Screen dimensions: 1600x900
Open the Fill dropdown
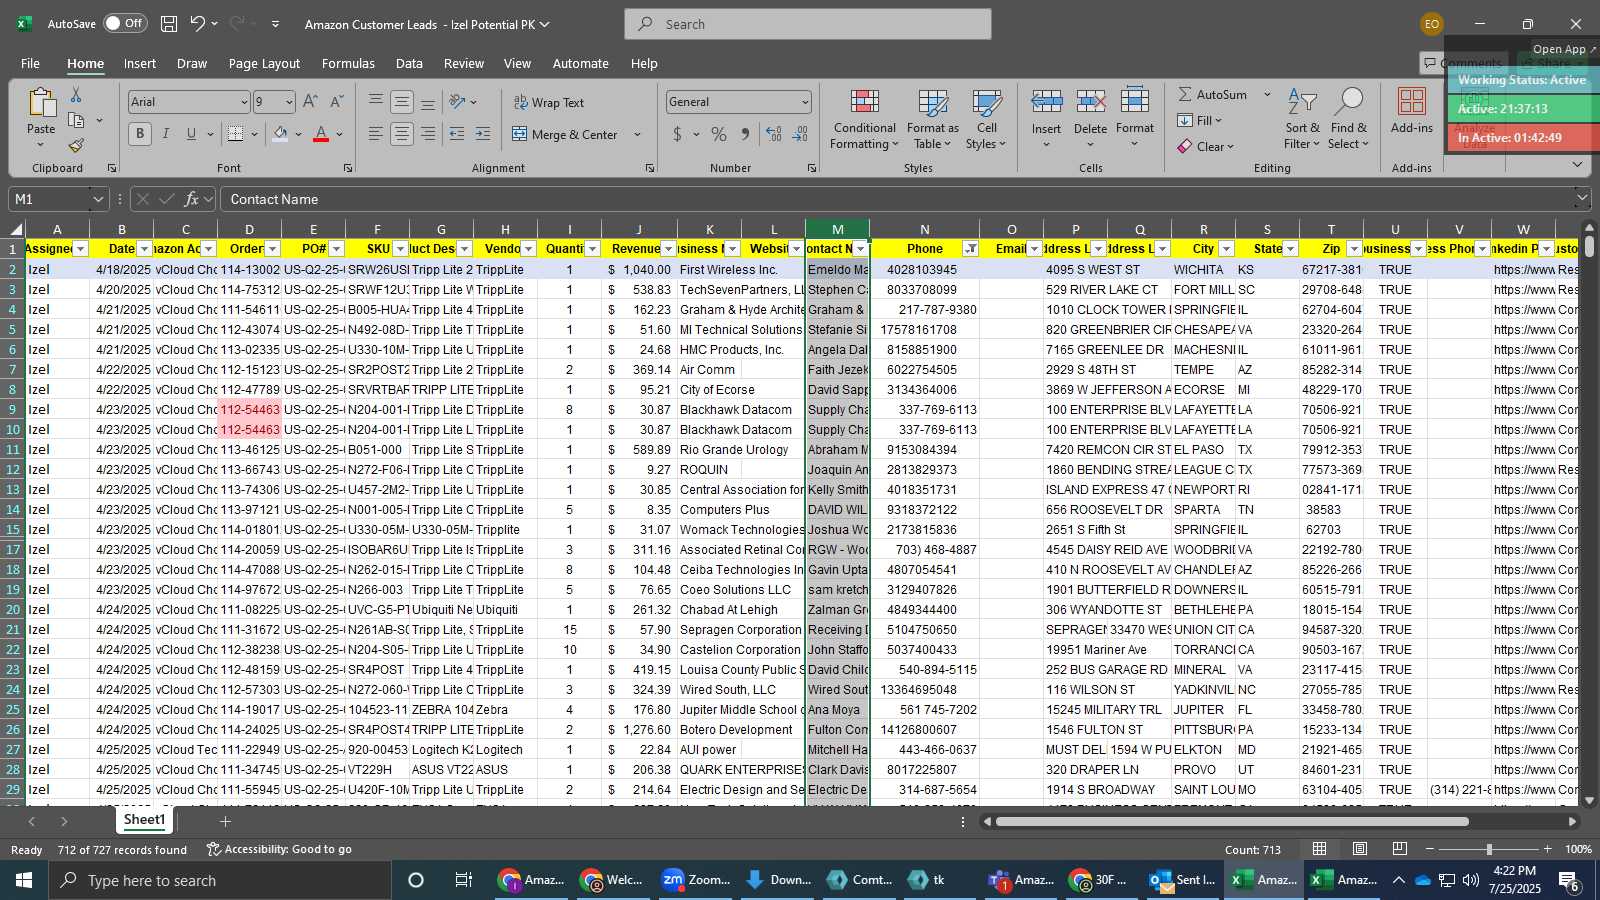coord(1200,120)
